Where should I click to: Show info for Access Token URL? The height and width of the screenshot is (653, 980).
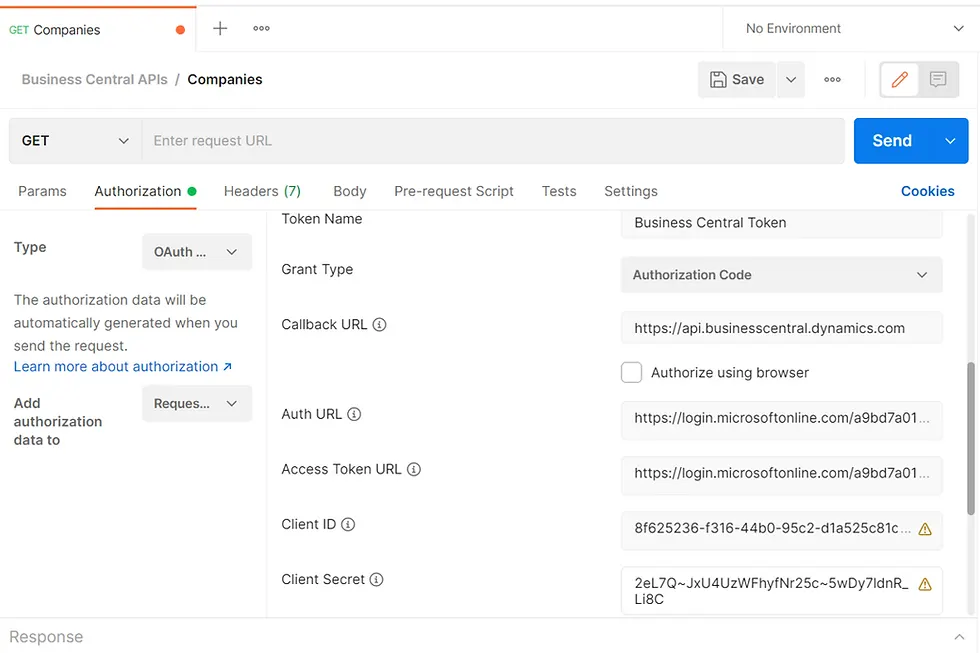(414, 469)
